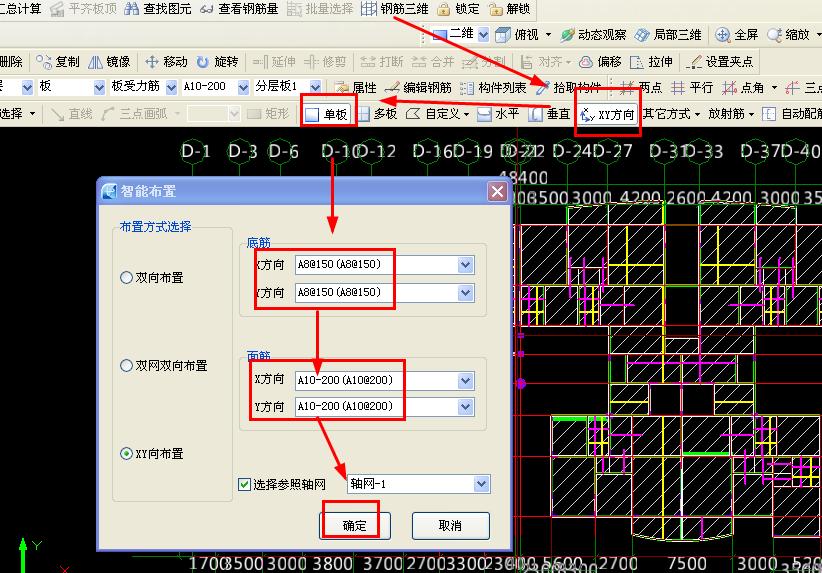Open 编辑钢筋 edit rebar tool
The image size is (822, 573).
[x=418, y=87]
